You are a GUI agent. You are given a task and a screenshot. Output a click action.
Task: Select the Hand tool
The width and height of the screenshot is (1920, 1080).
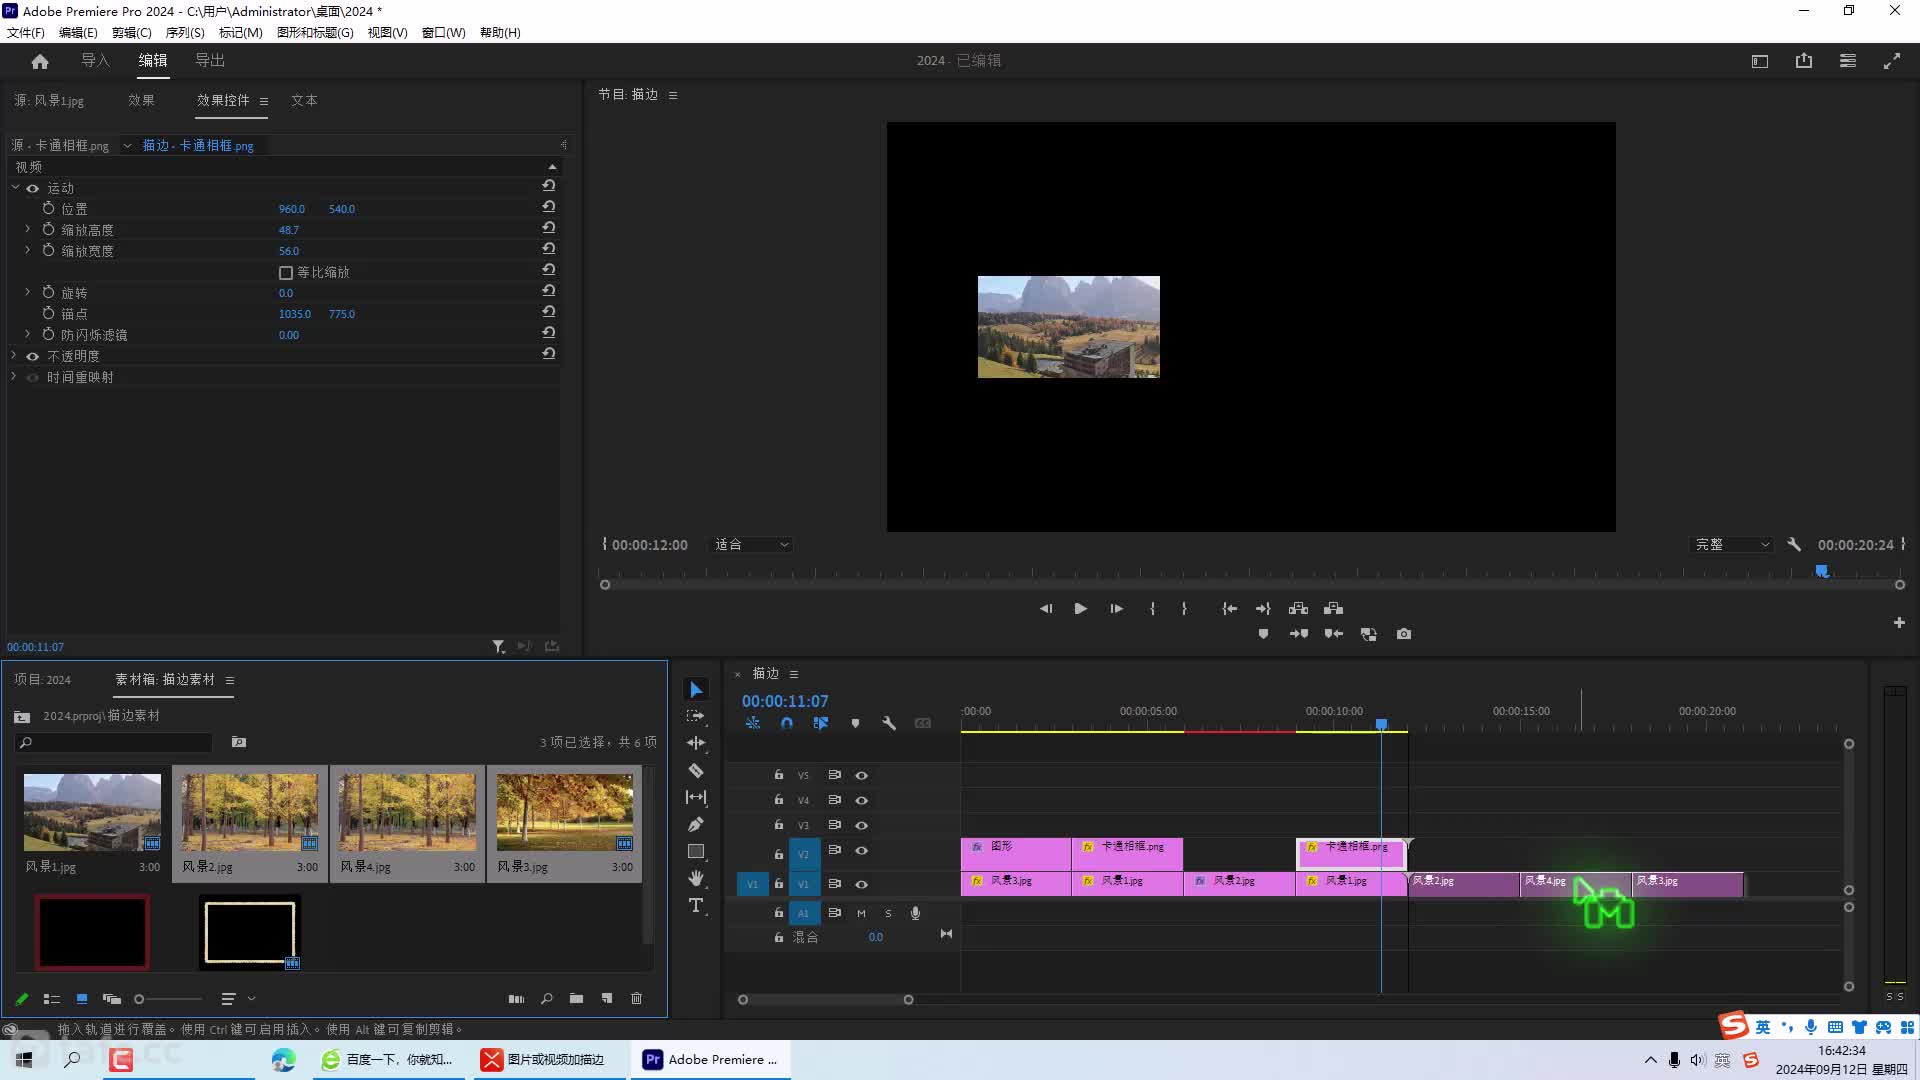tap(696, 878)
